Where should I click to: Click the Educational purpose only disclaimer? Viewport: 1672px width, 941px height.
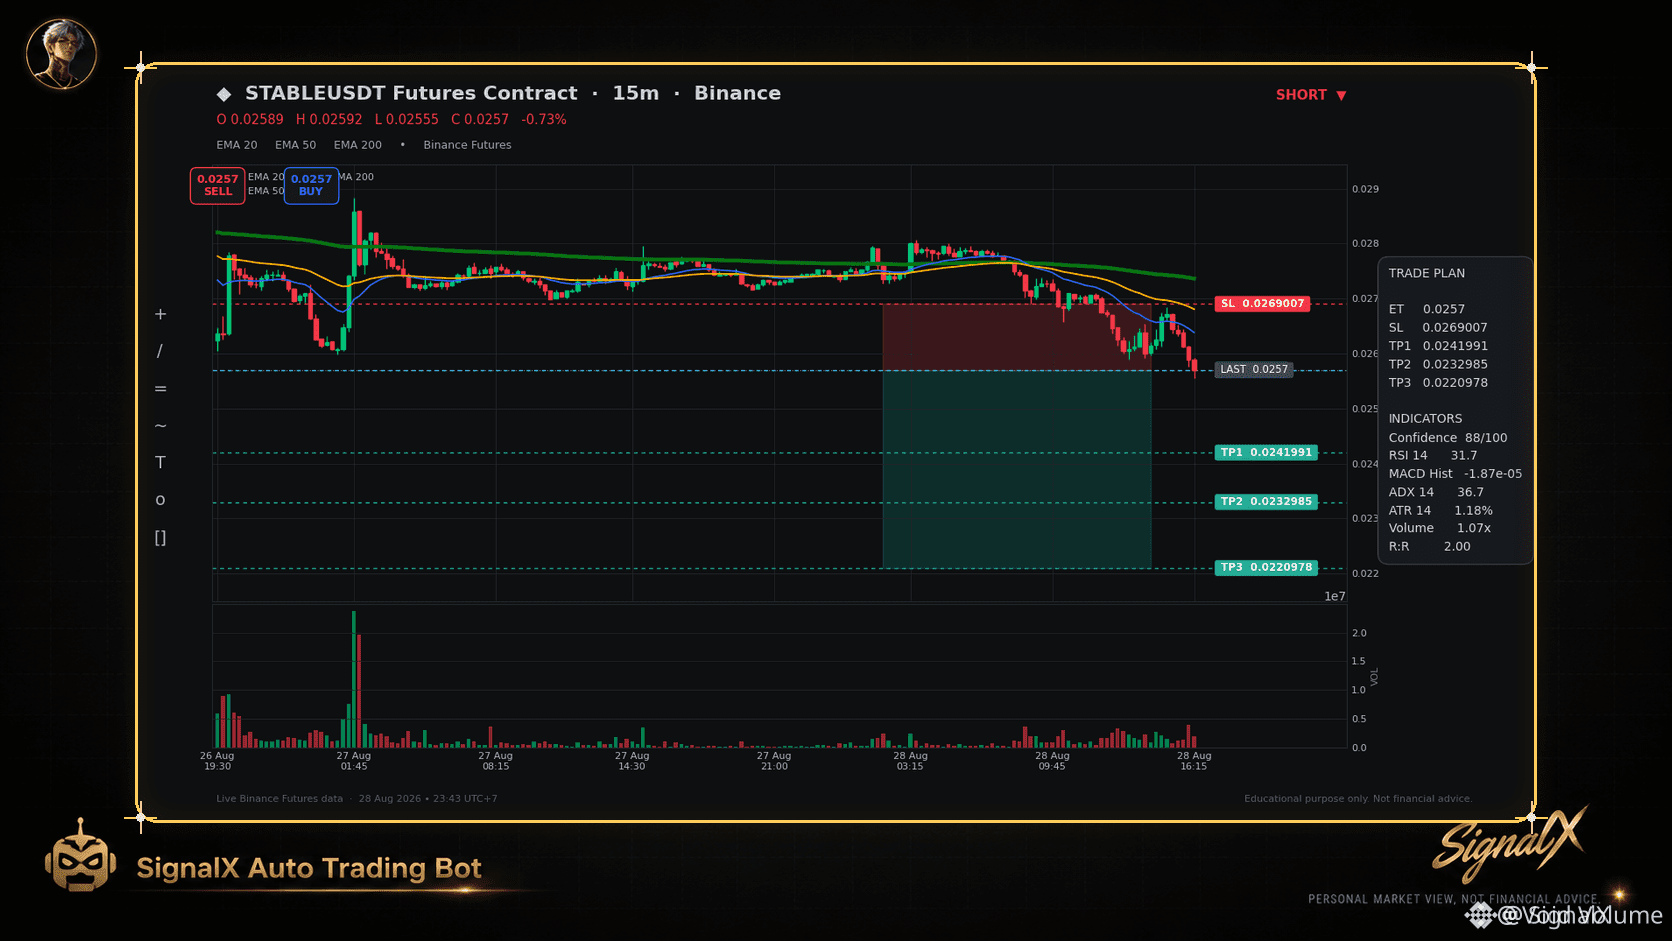(1358, 799)
